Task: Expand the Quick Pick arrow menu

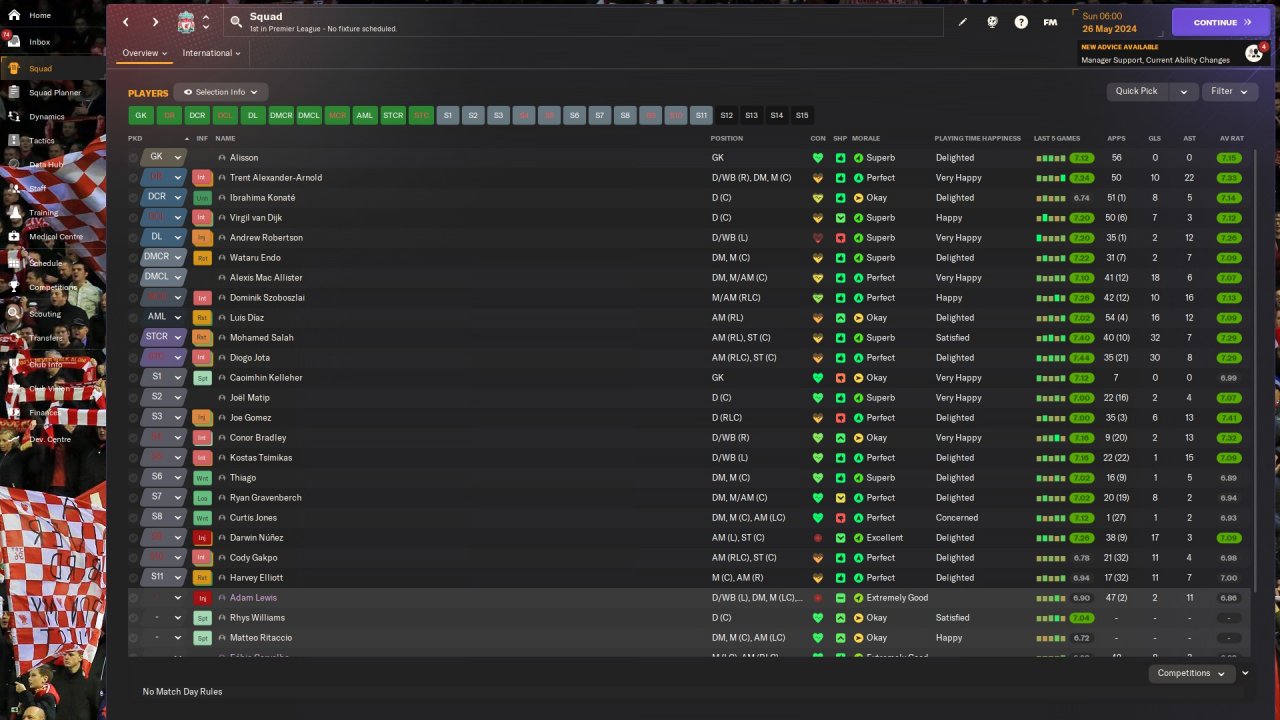Action: pos(1184,91)
